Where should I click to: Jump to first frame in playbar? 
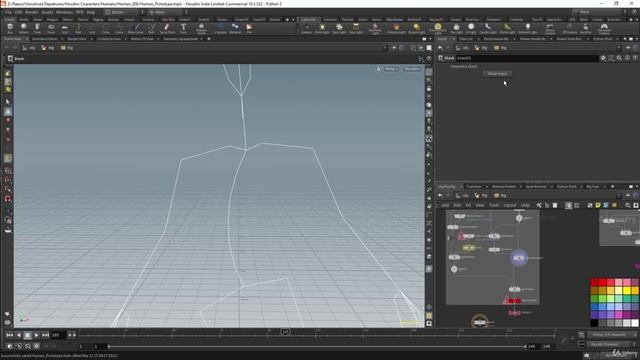[9, 335]
